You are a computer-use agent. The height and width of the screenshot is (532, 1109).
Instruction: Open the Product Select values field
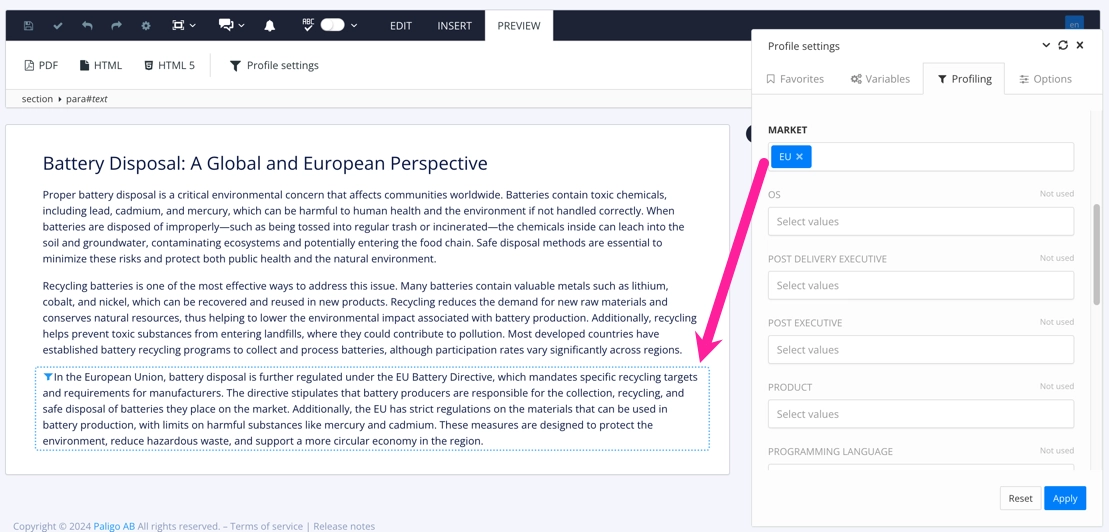point(921,414)
